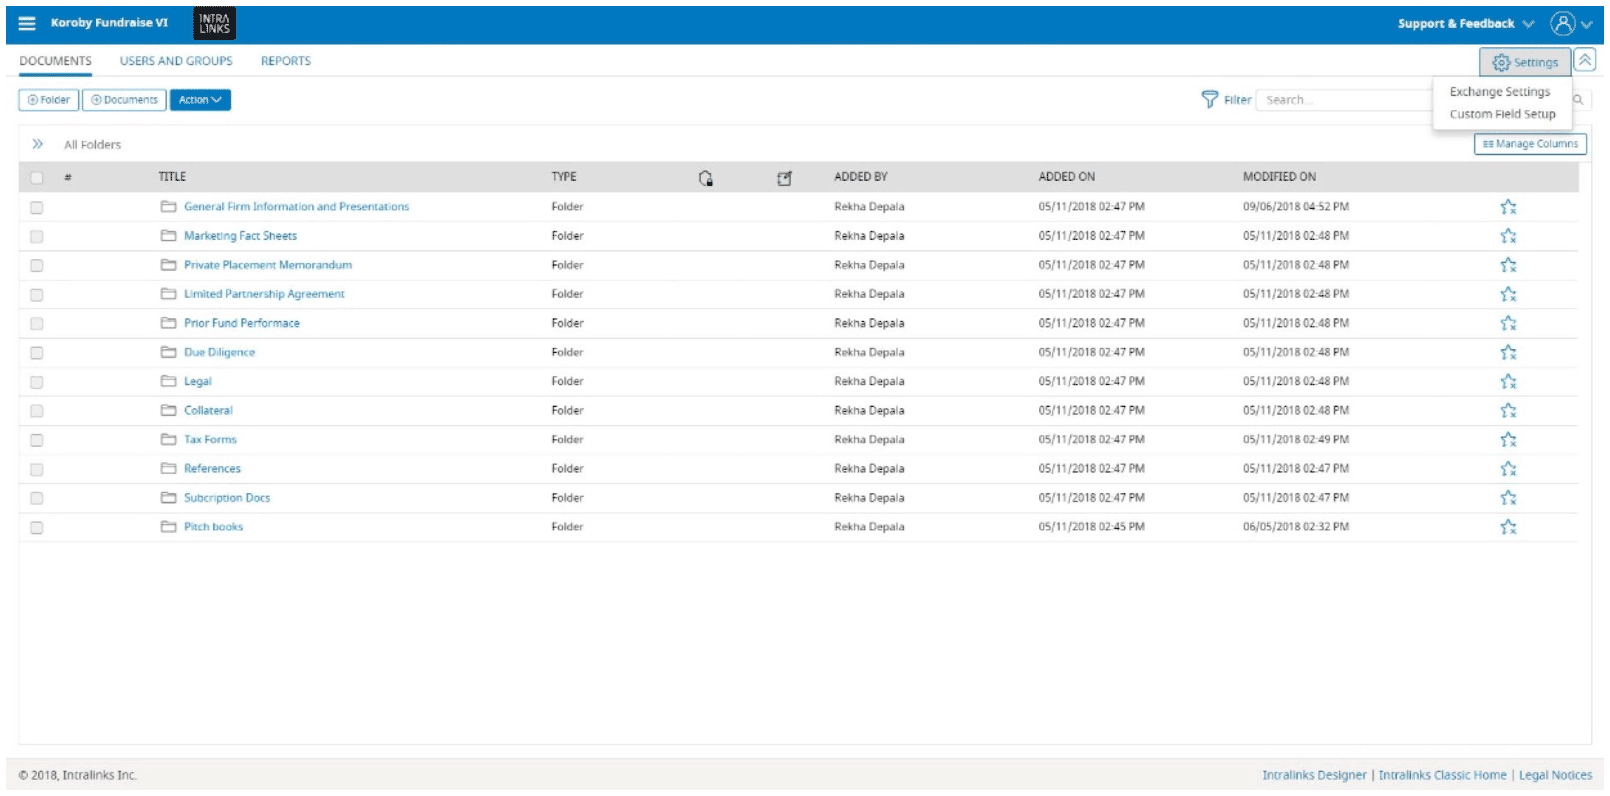This screenshot has height=796, width=1610.
Task: Check the Legal row checkbox
Action: tap(37, 382)
